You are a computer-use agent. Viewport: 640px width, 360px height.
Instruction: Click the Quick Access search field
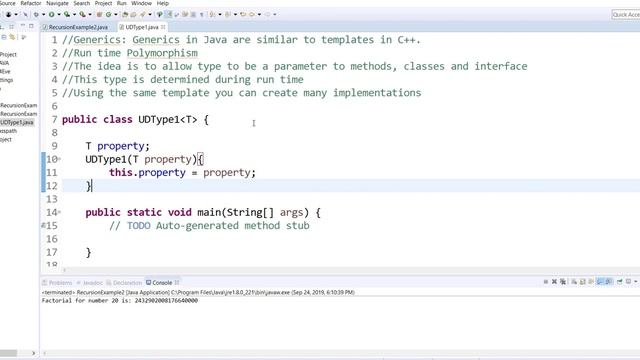[626, 14]
